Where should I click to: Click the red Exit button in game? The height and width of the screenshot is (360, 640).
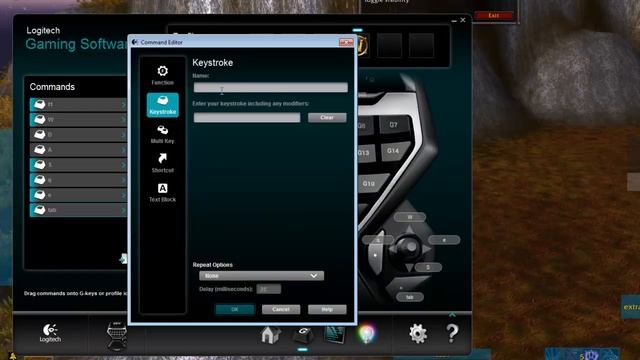[494, 16]
